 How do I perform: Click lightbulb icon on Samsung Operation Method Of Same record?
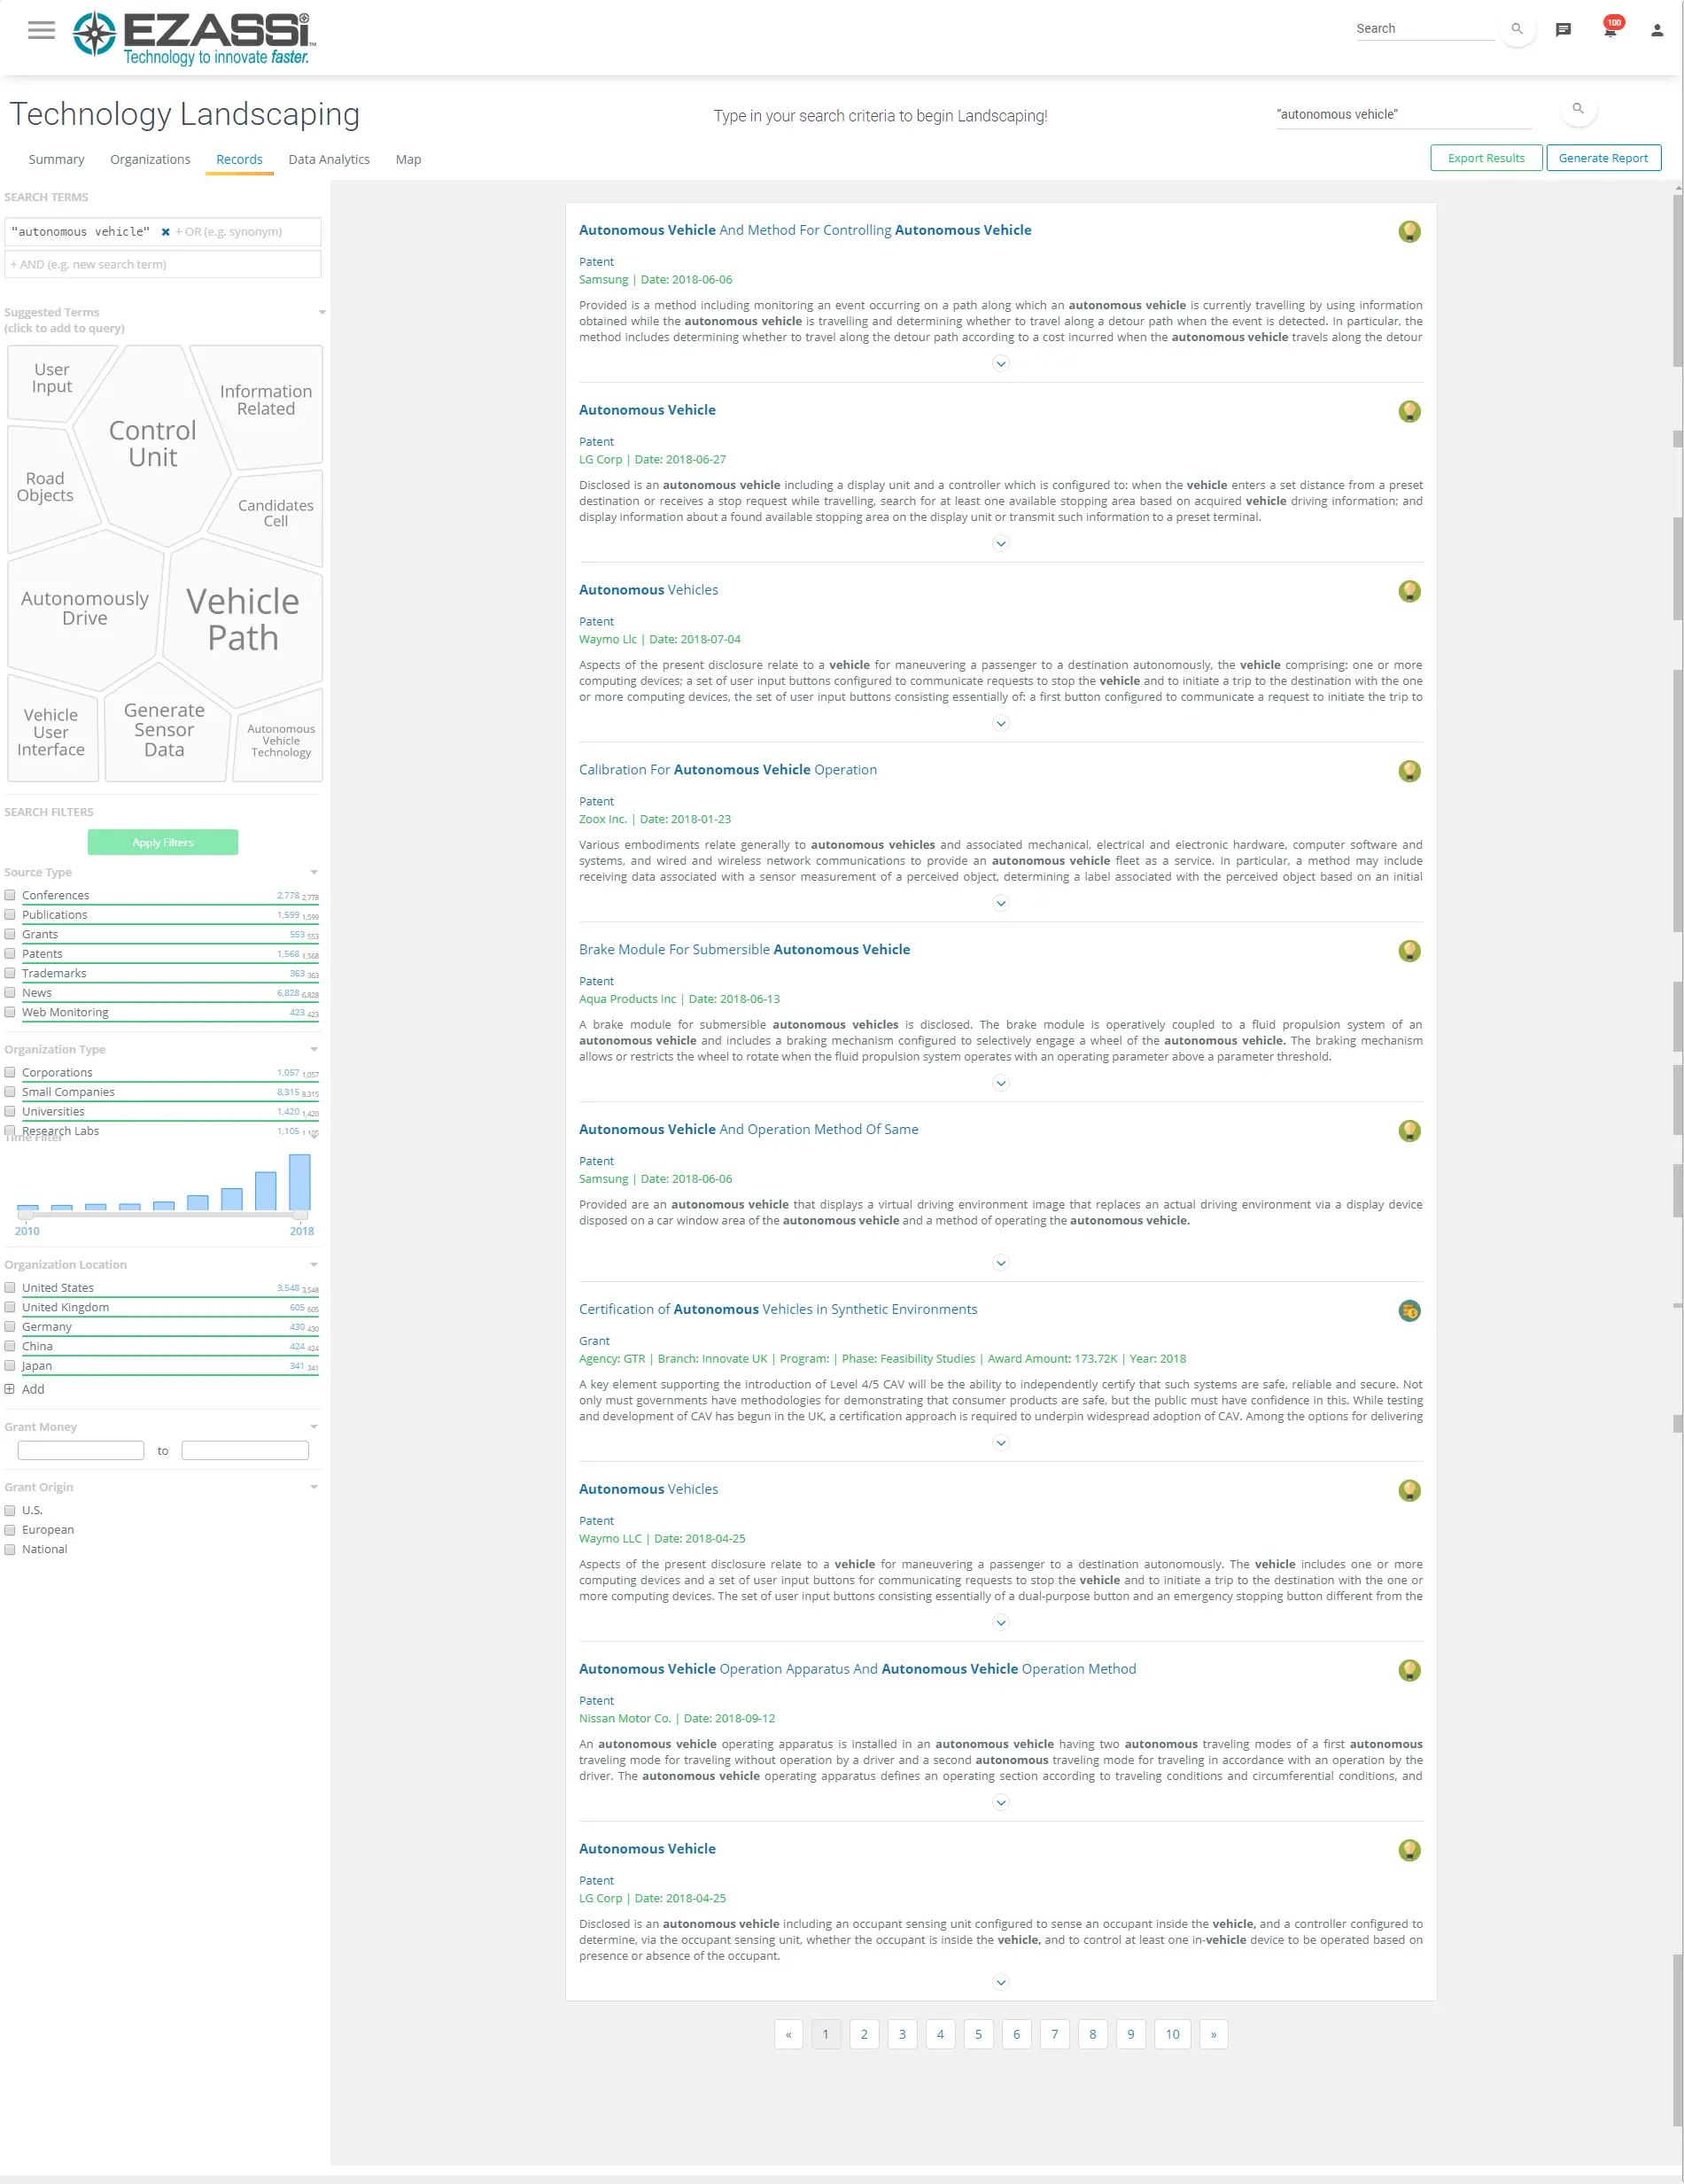pos(1409,1131)
